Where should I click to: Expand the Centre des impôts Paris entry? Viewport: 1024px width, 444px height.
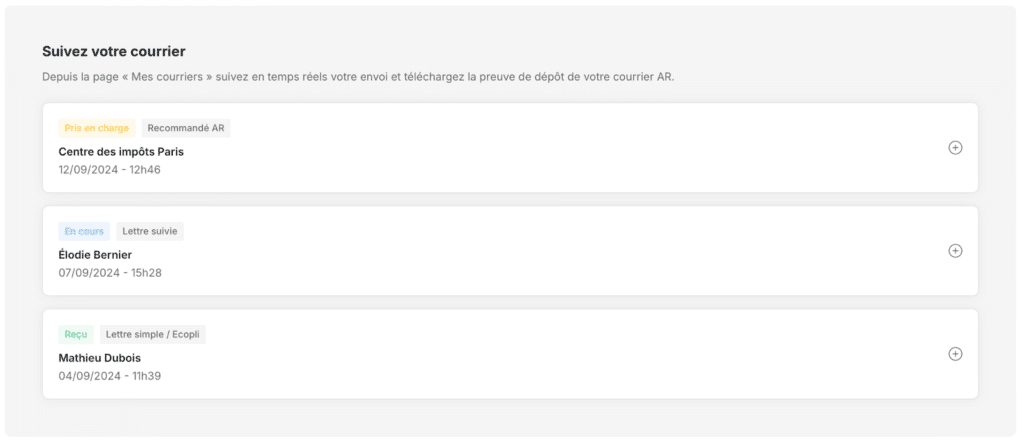[x=955, y=148]
